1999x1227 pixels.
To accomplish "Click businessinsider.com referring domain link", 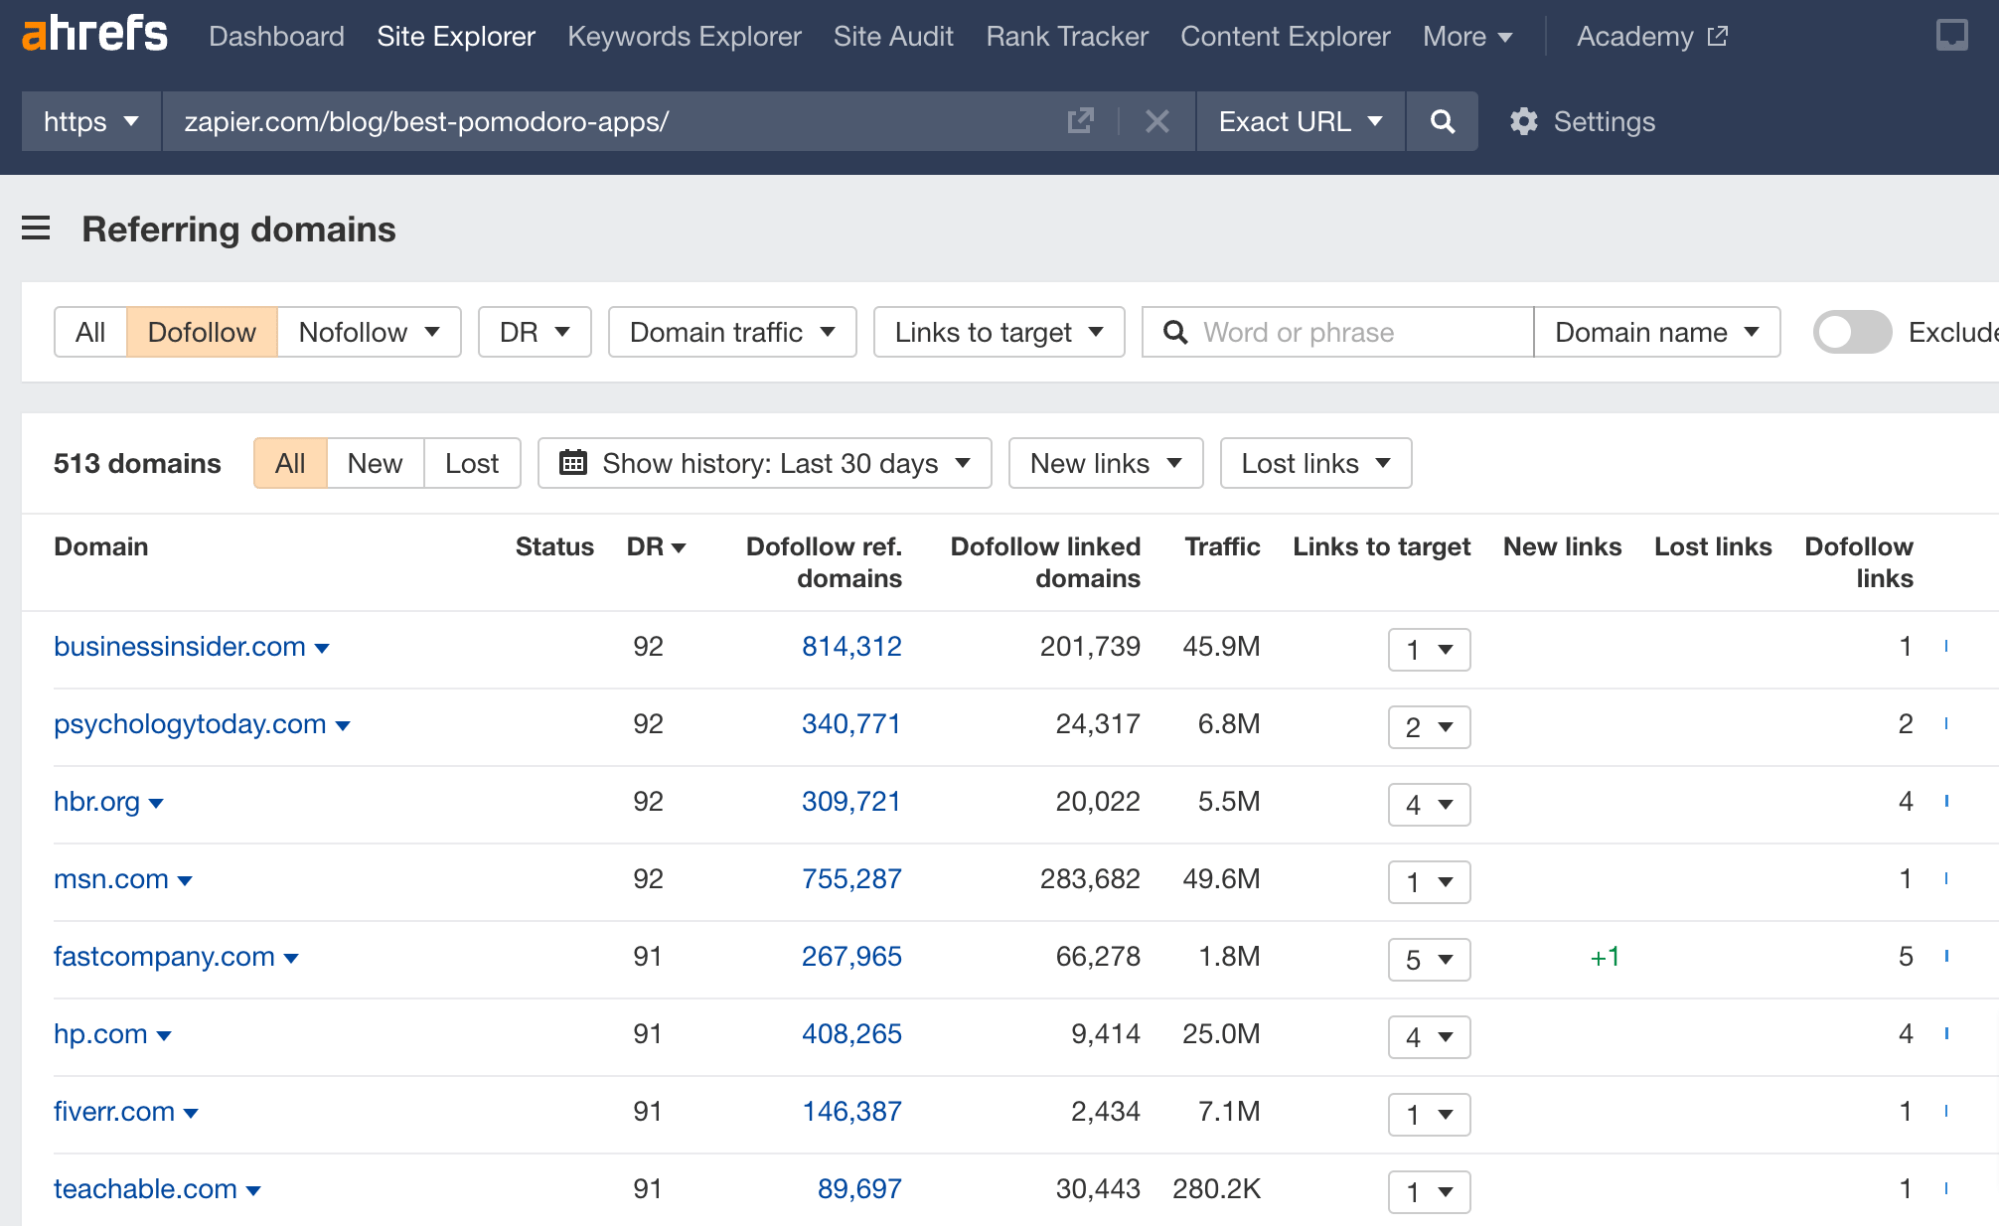I will pyautogui.click(x=176, y=646).
